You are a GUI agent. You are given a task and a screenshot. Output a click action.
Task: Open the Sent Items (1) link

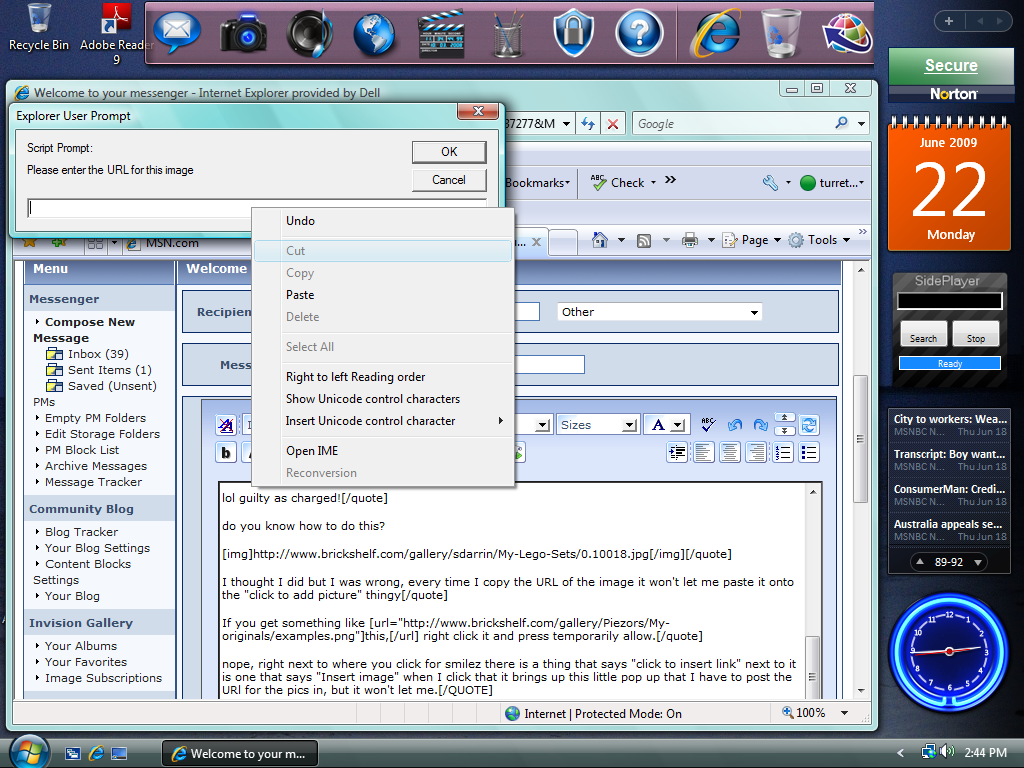pyautogui.click(x=110, y=370)
